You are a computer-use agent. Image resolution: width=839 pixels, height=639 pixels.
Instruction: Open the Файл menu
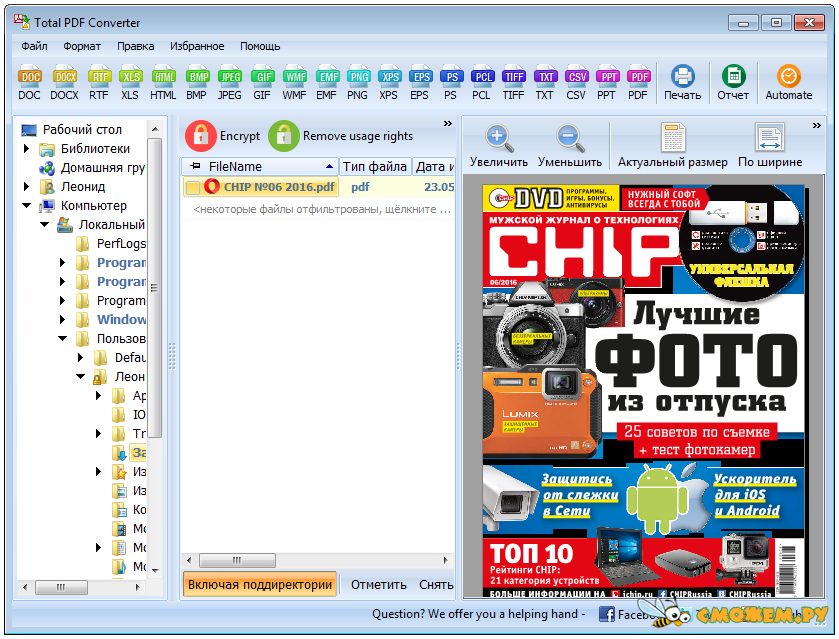[x=34, y=46]
